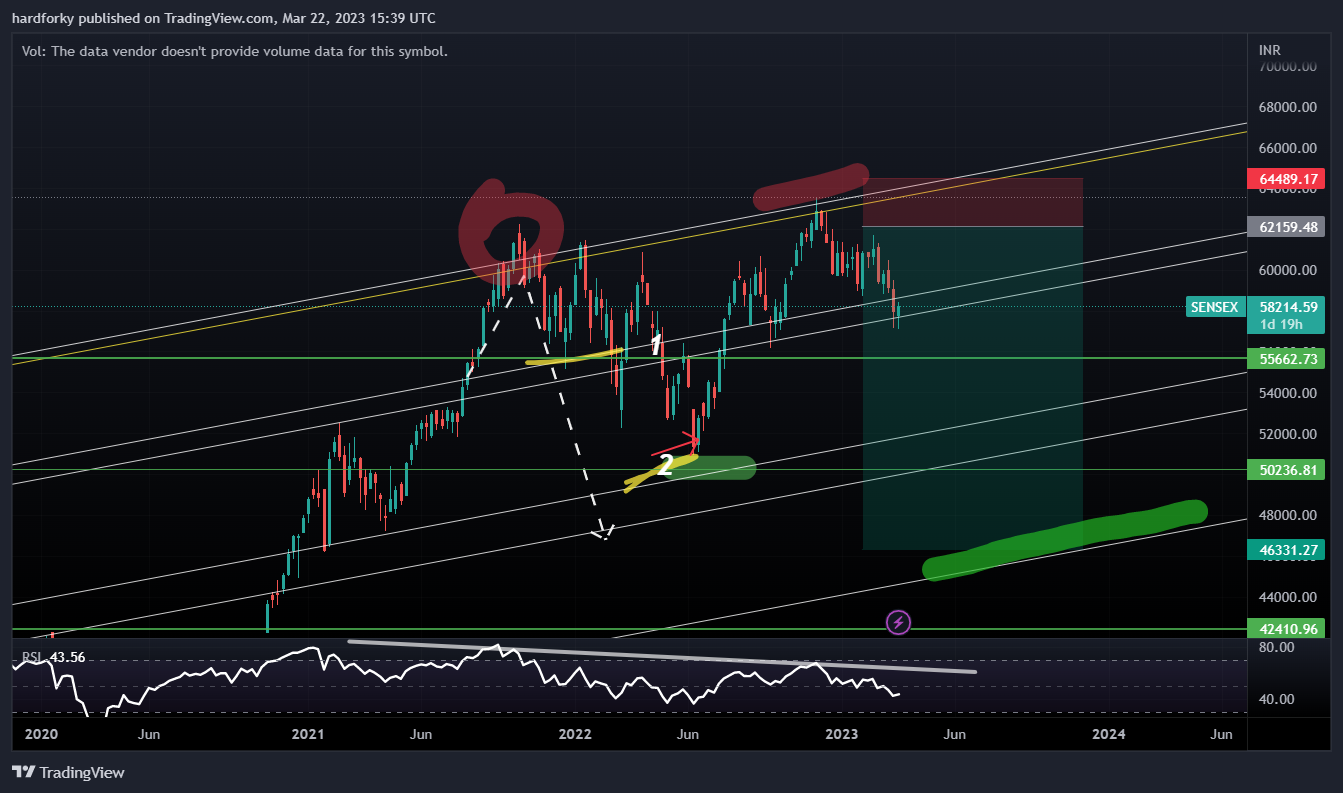Click the 2024 label on time axis
The width and height of the screenshot is (1343, 793).
coord(1109,734)
